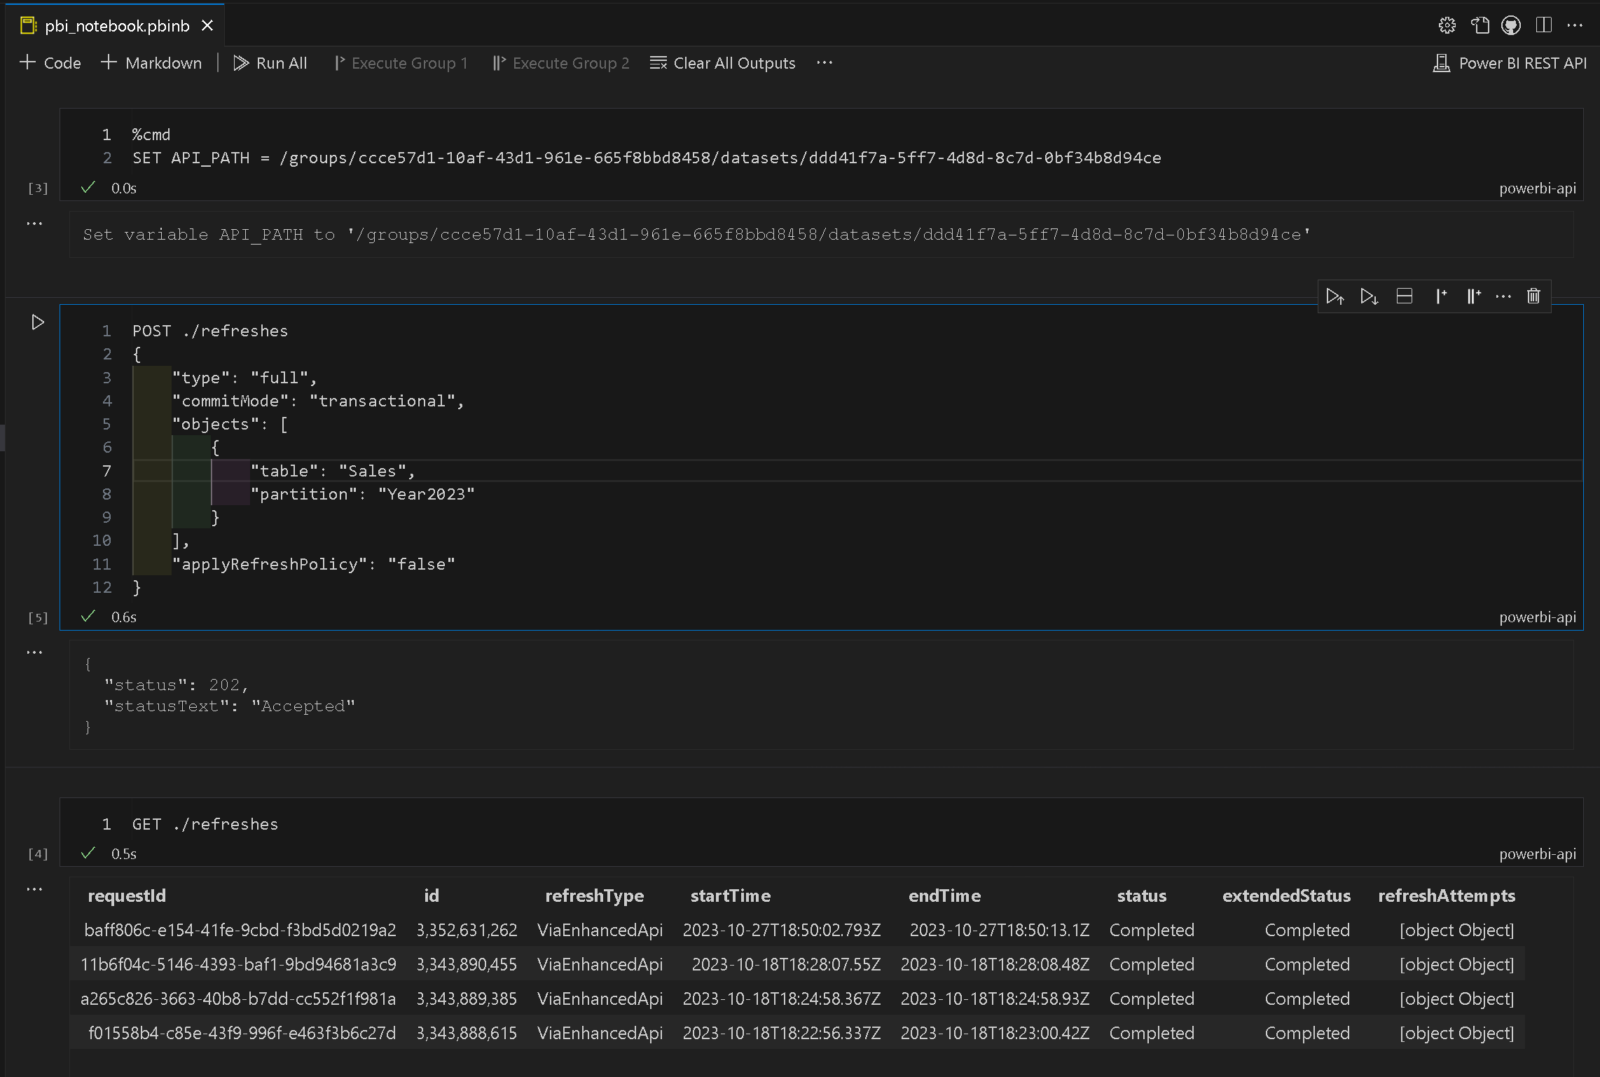Click the requestId column header
The width and height of the screenshot is (1600, 1077).
[127, 896]
